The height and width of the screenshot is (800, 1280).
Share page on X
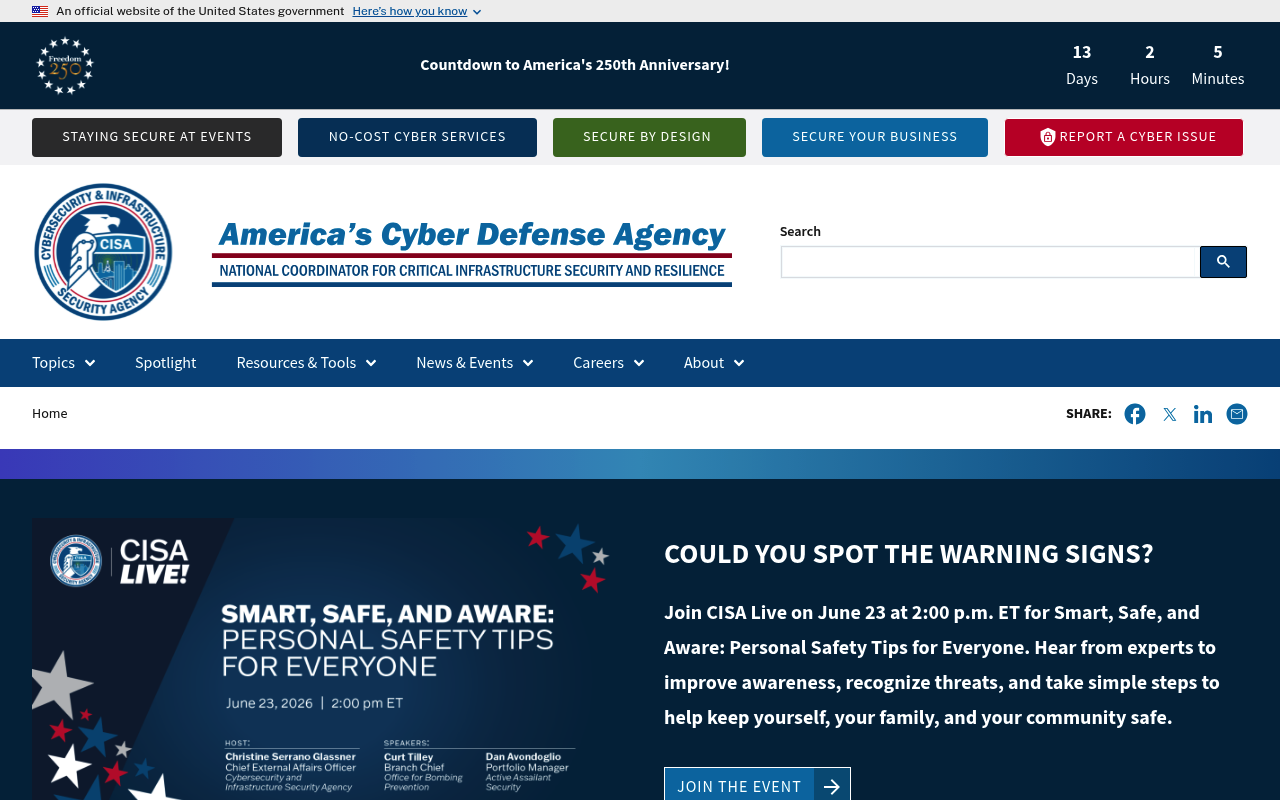pos(1169,414)
